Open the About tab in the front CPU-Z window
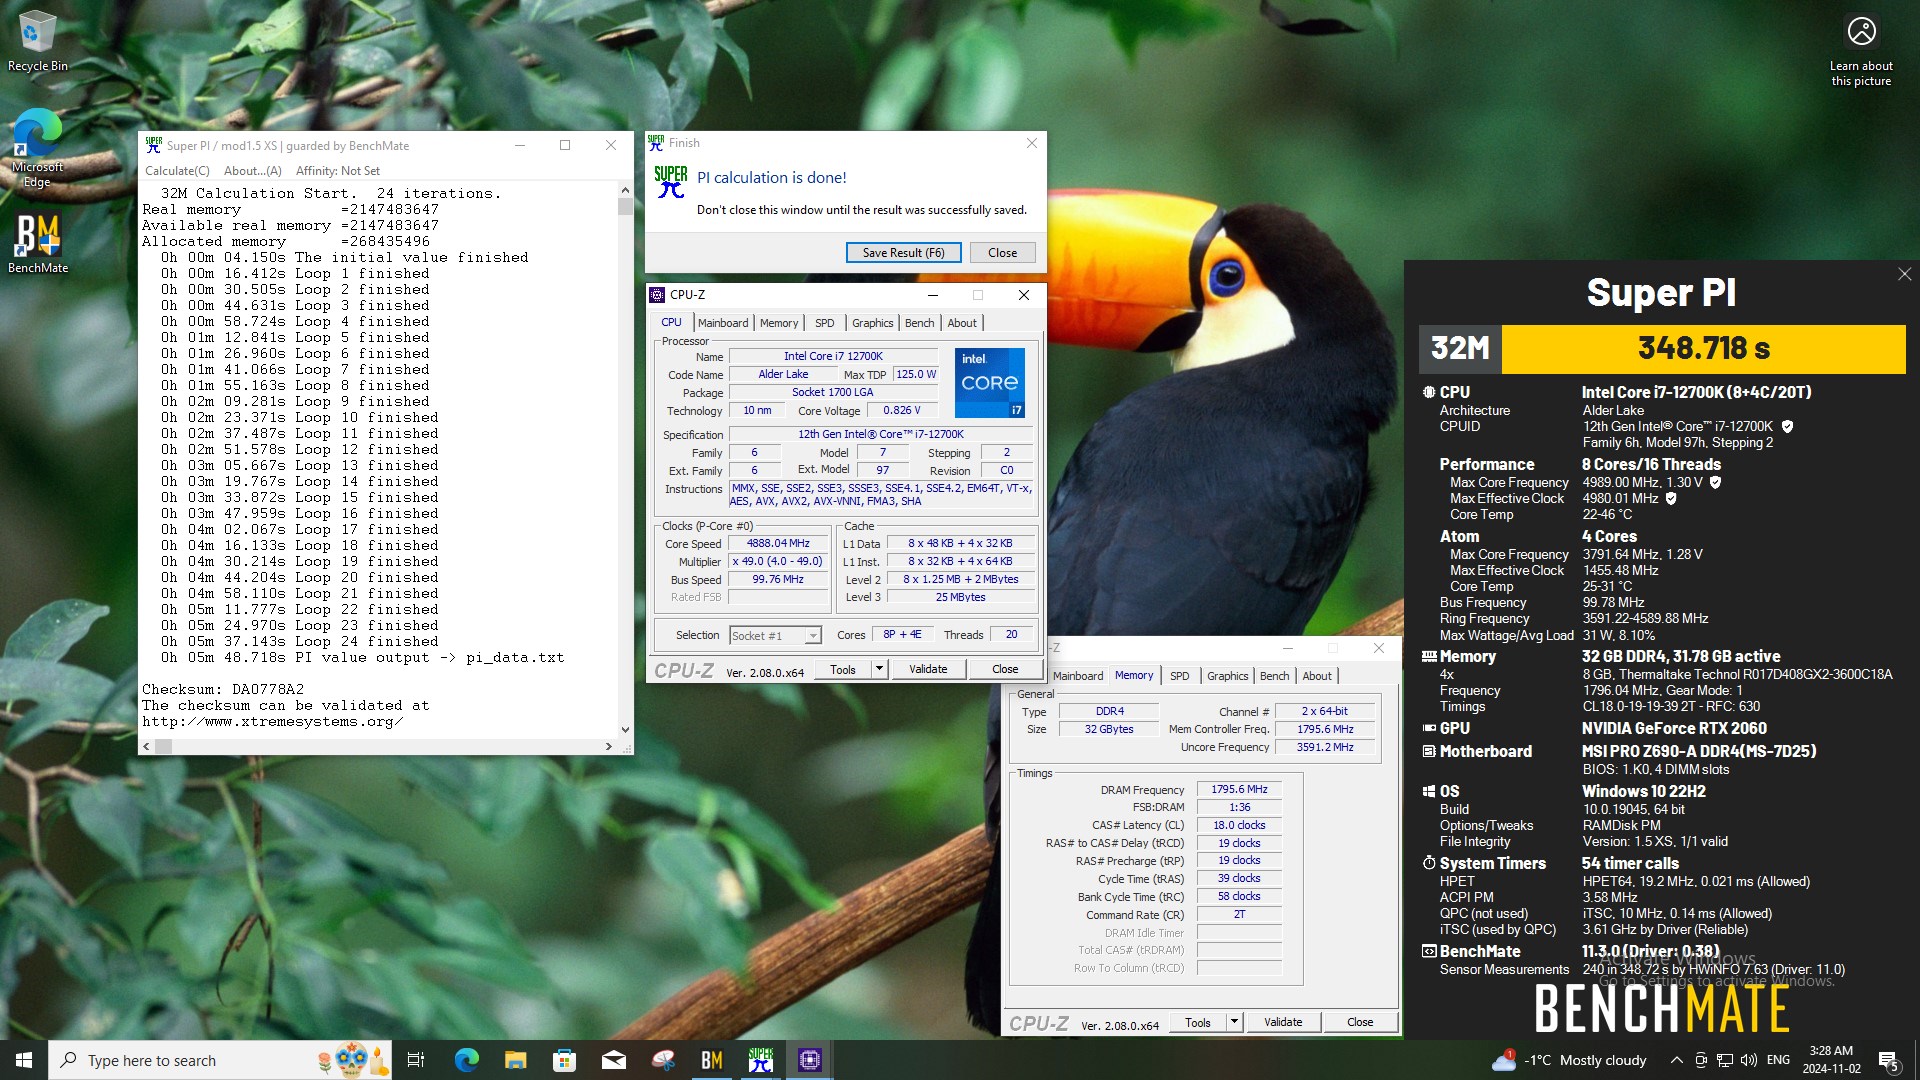This screenshot has width=1920, height=1080. [x=962, y=323]
